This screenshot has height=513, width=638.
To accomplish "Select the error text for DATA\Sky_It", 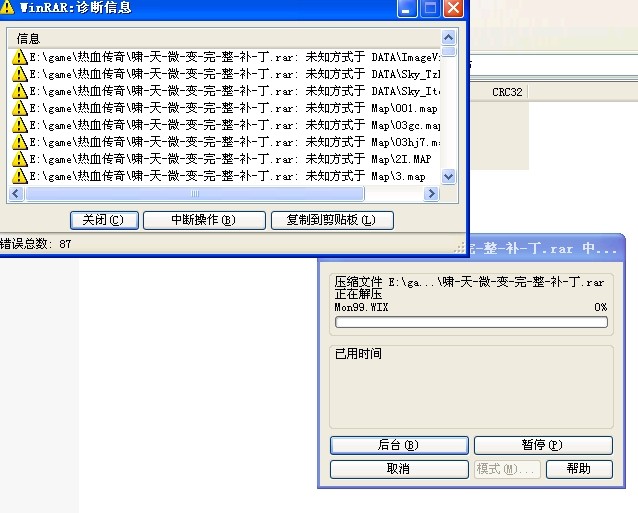I will [x=235, y=92].
